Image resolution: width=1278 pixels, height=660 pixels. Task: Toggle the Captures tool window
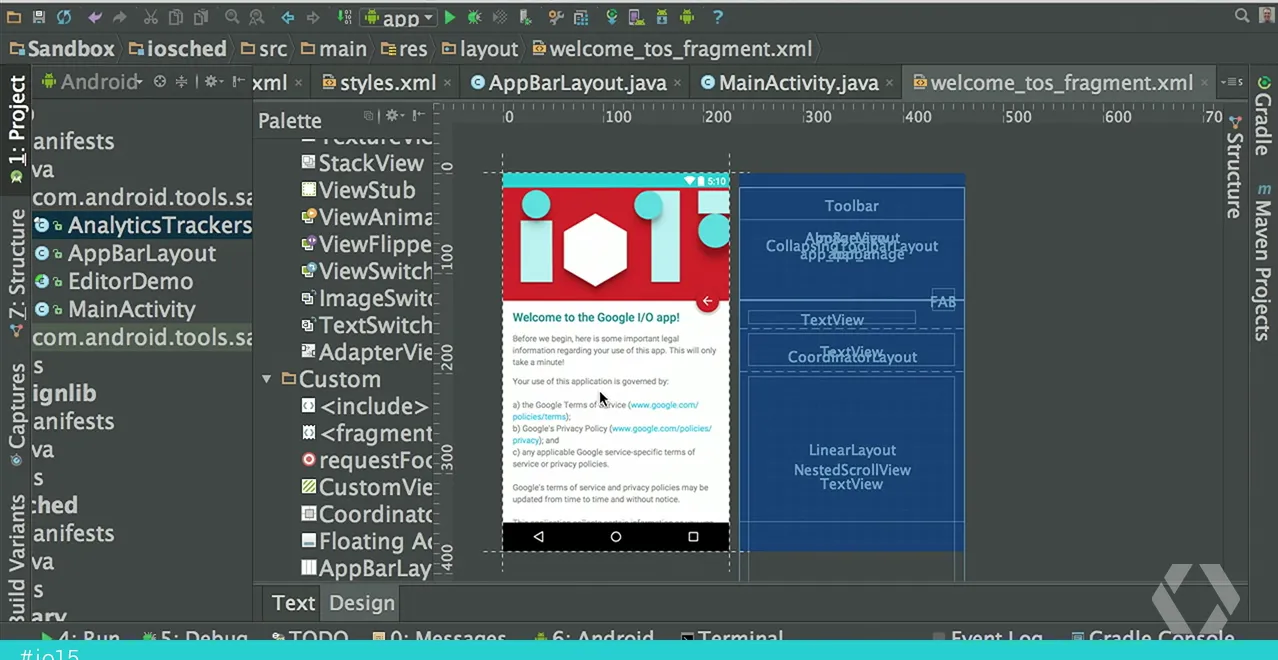(x=17, y=414)
